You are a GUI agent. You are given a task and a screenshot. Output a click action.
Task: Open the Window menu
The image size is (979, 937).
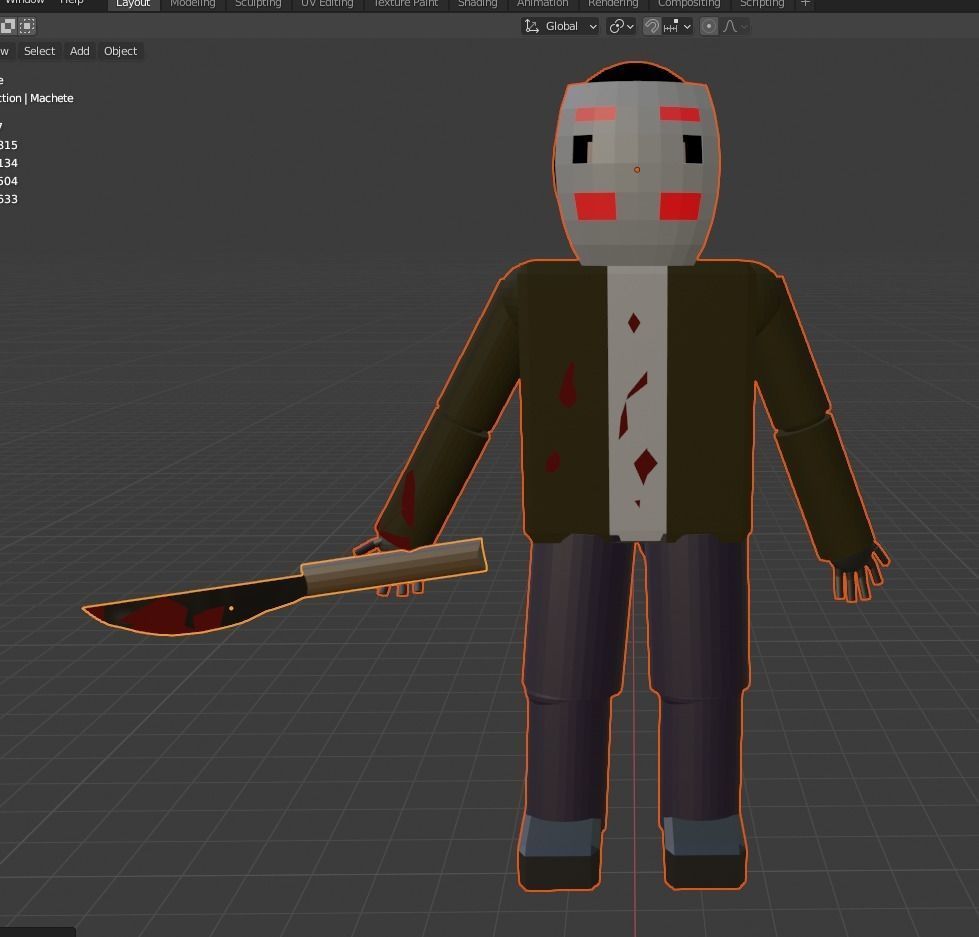coord(25,2)
